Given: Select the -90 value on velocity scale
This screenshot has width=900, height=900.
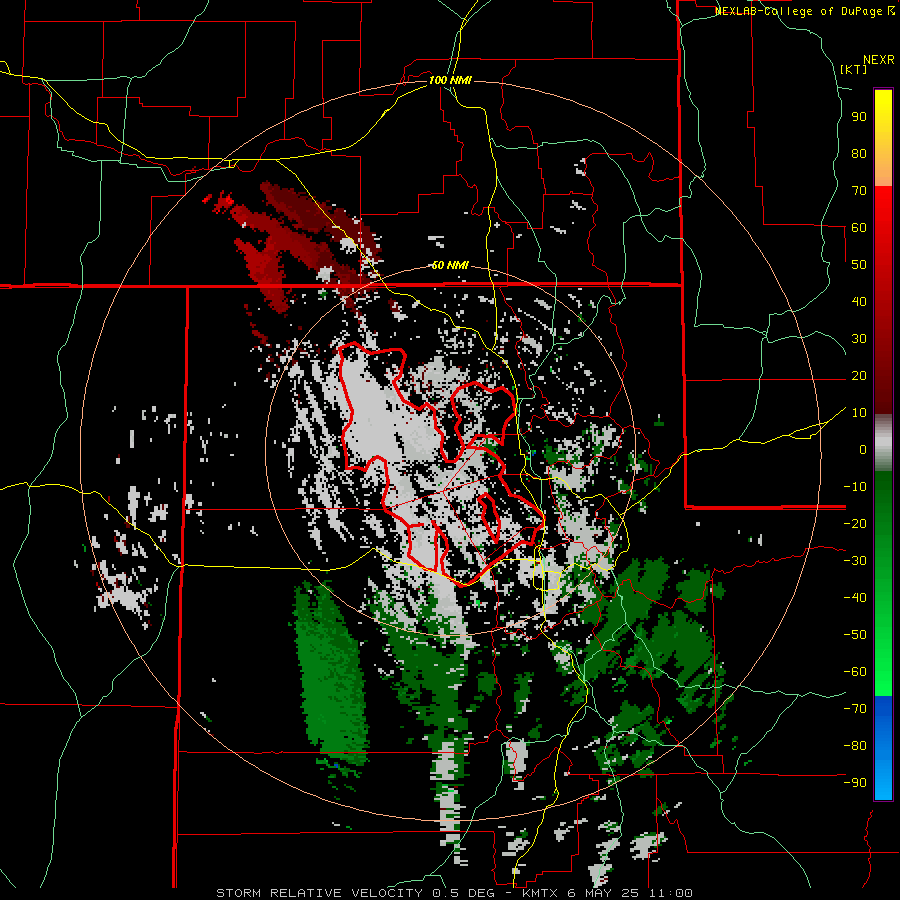Looking at the screenshot, I should 855,783.
